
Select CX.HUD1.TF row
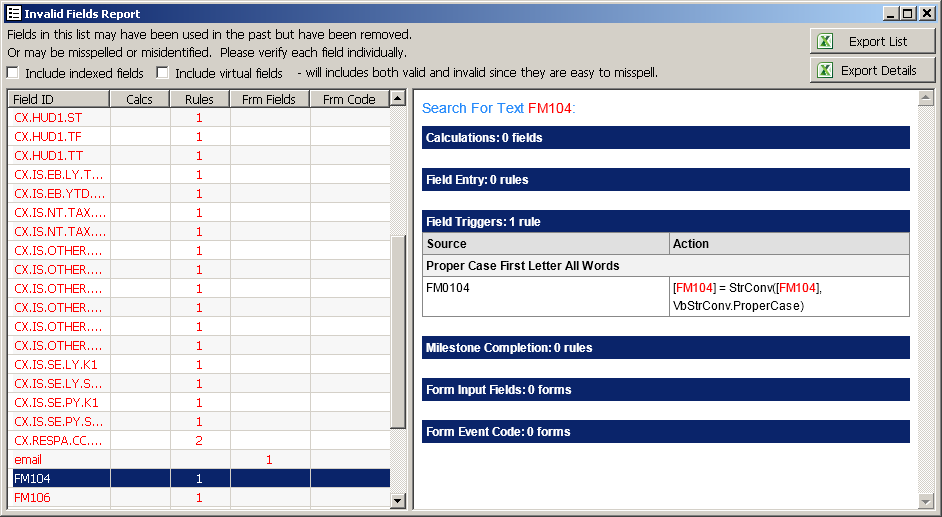coord(199,137)
